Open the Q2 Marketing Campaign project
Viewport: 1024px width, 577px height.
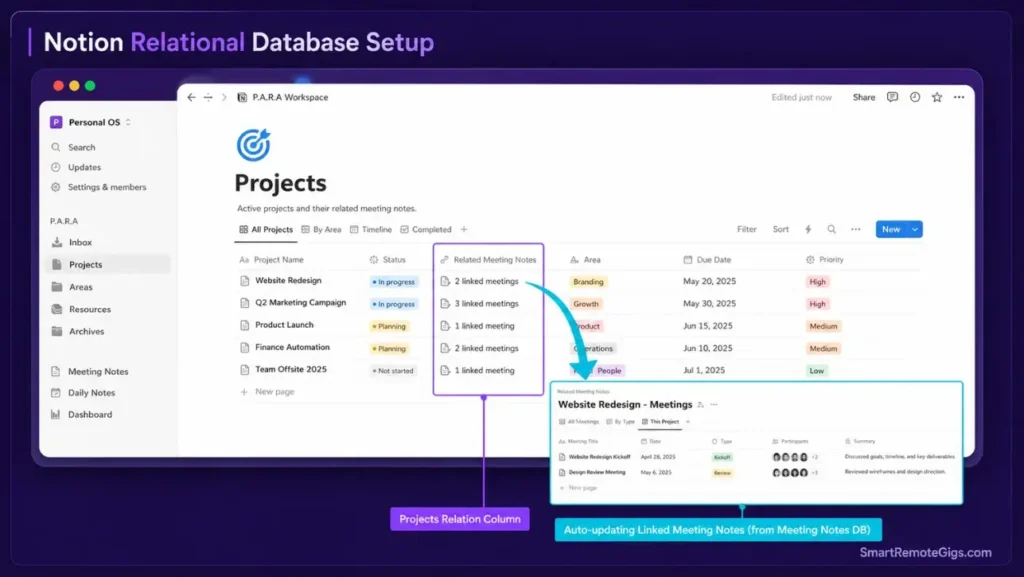300,303
